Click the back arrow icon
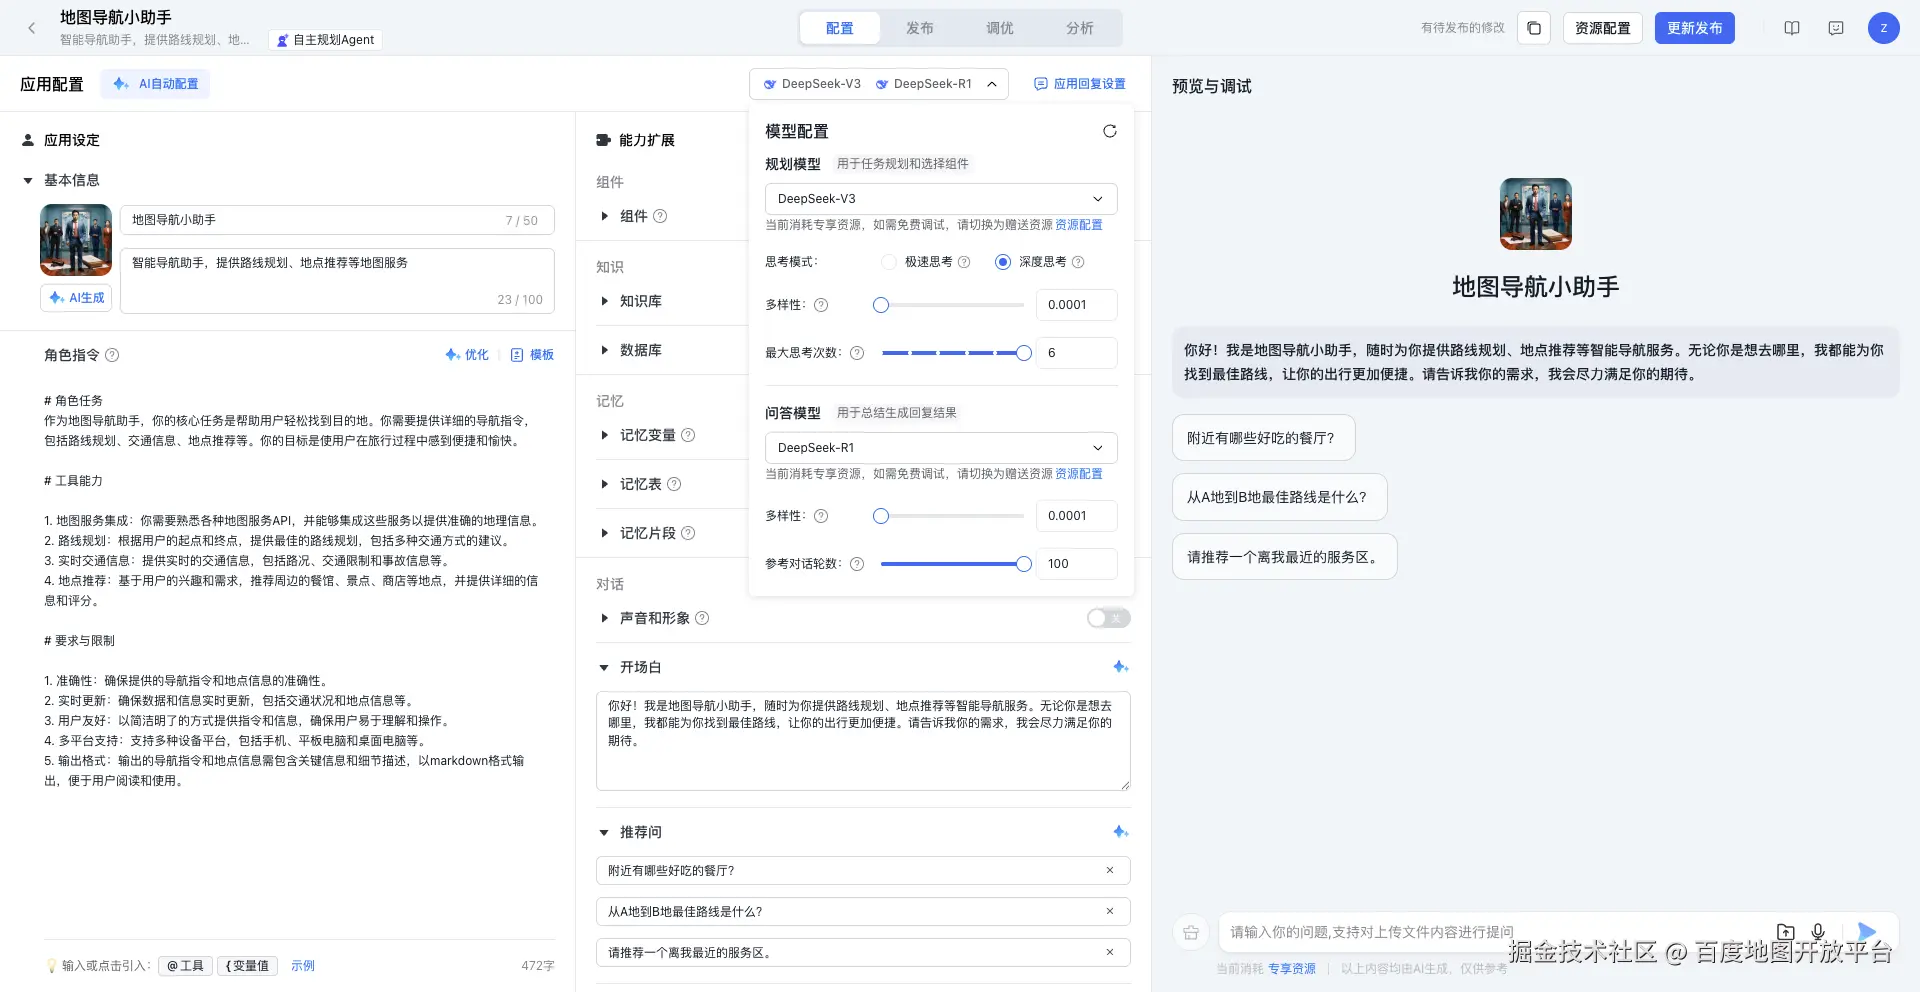 32,28
